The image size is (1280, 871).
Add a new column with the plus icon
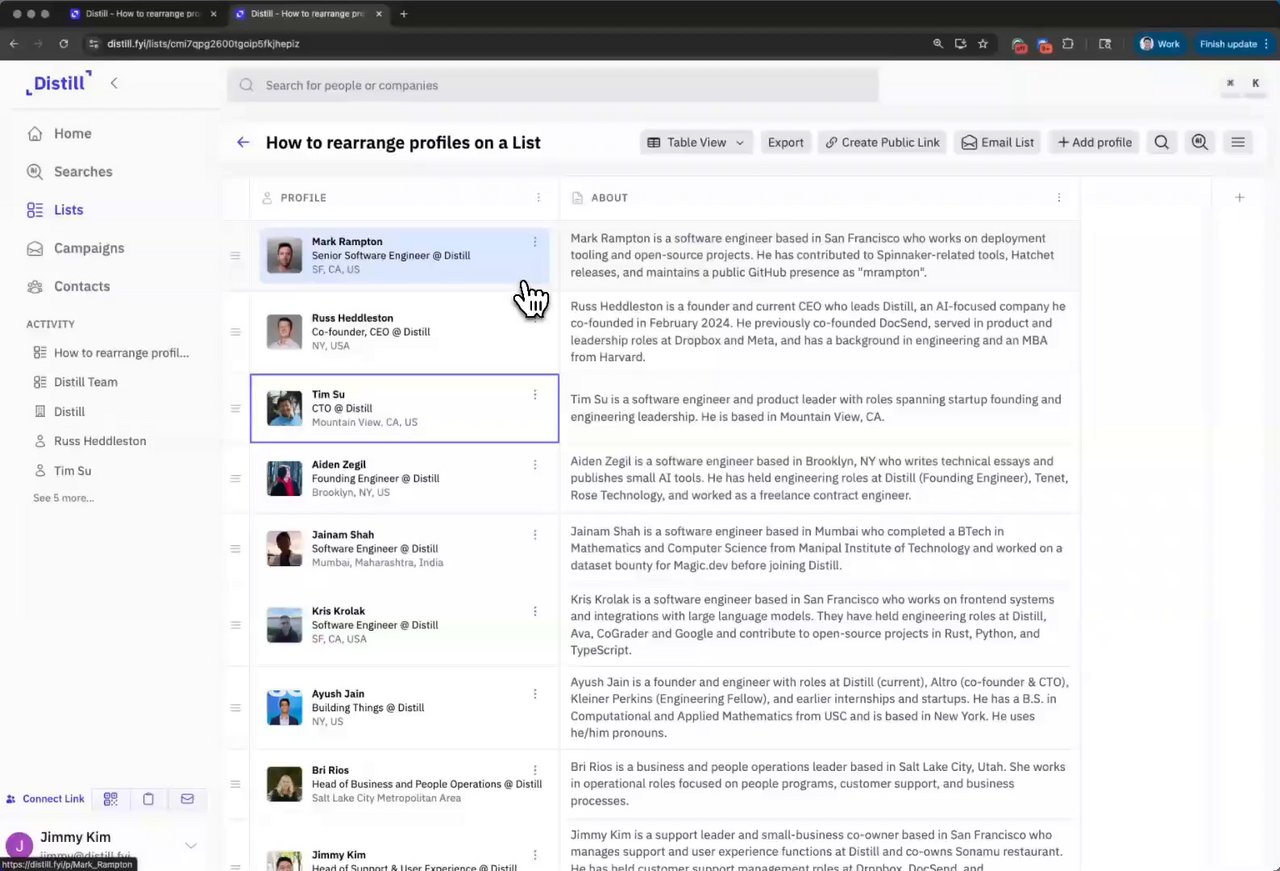[1239, 197]
